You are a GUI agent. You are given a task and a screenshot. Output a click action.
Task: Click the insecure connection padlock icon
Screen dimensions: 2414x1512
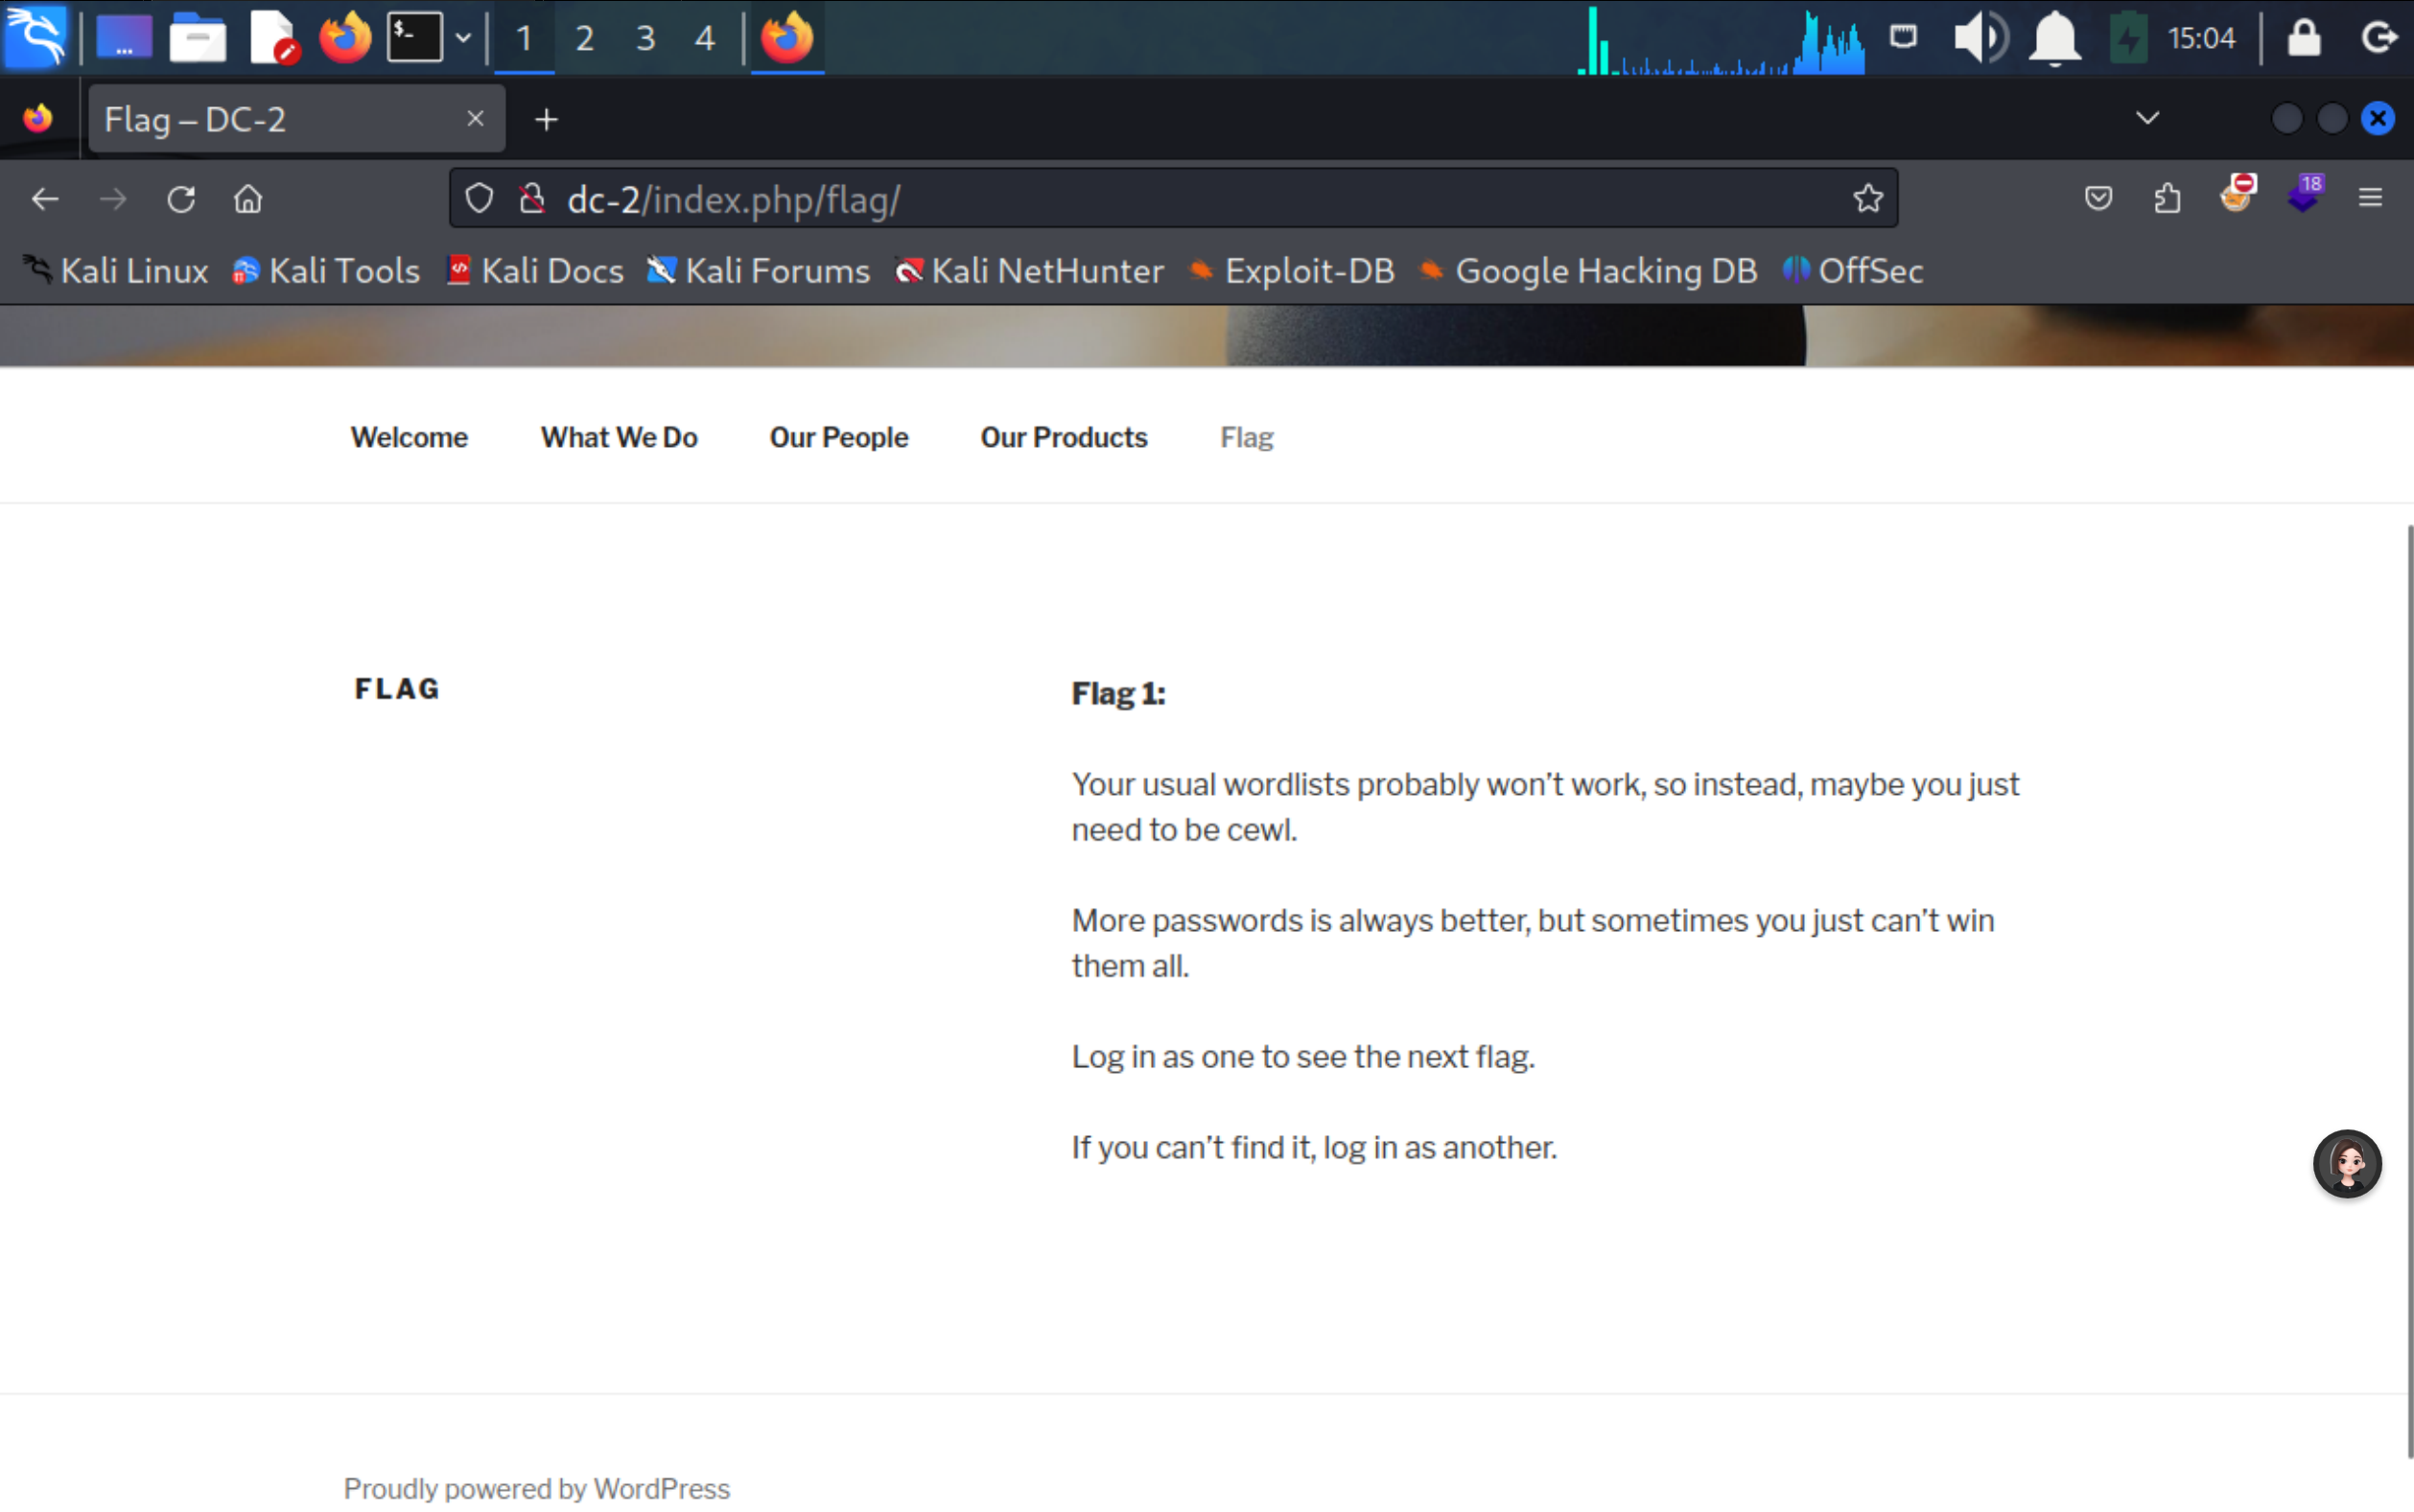pos(532,199)
